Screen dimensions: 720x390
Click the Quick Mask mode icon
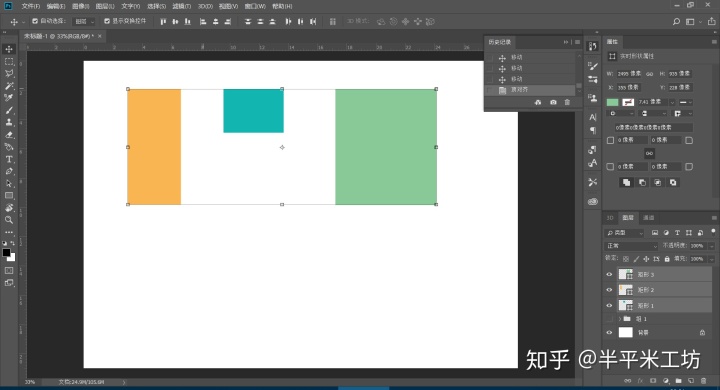point(9,271)
